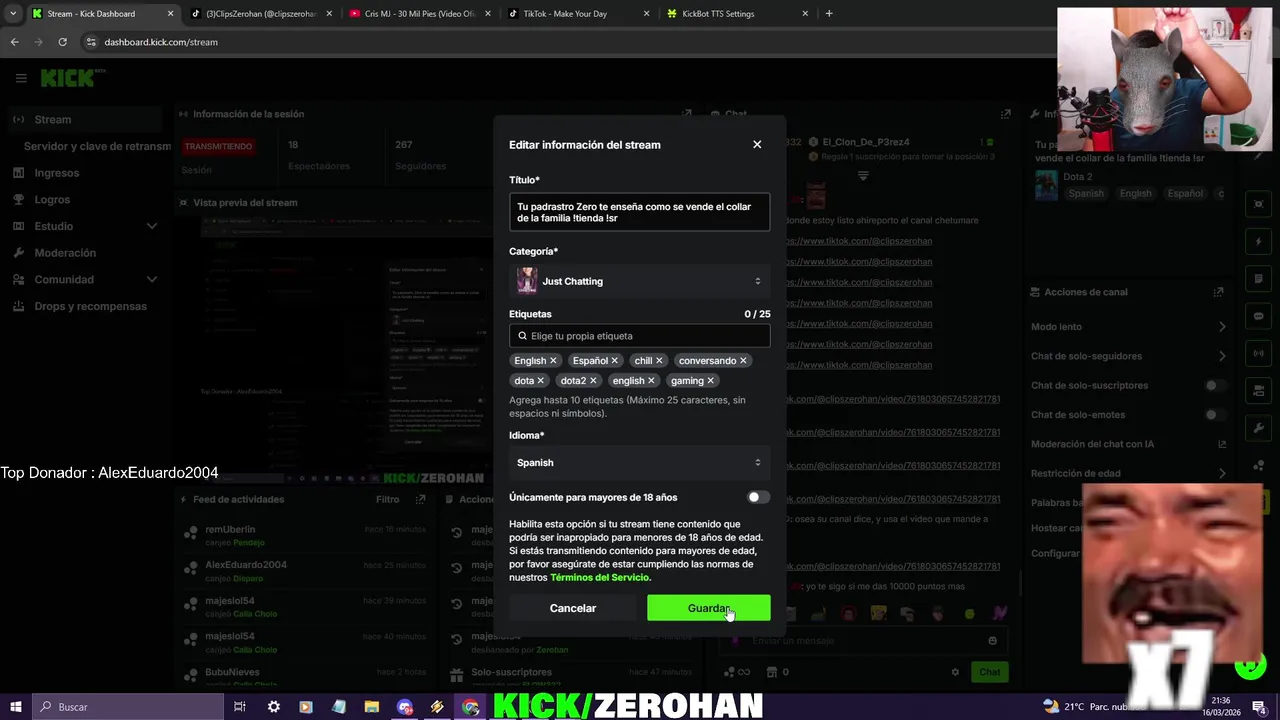The height and width of the screenshot is (720, 1280).
Task: Pop out the Feed de actividades panel
Action: click(x=421, y=499)
